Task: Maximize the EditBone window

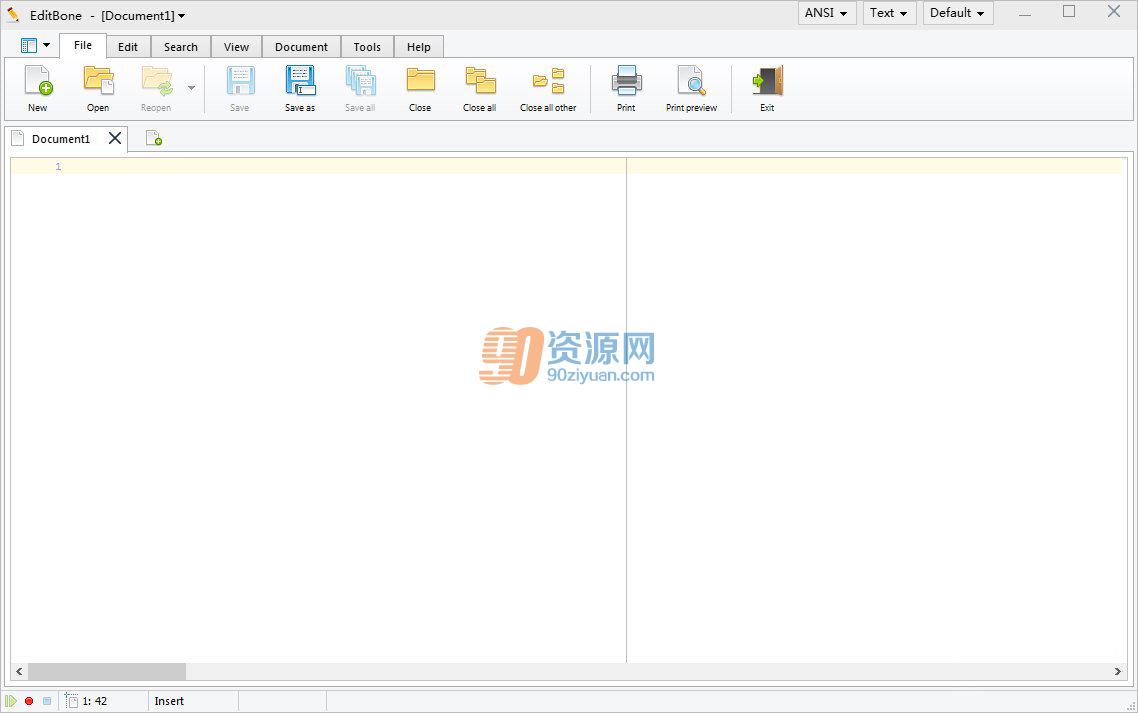Action: 1069,12
